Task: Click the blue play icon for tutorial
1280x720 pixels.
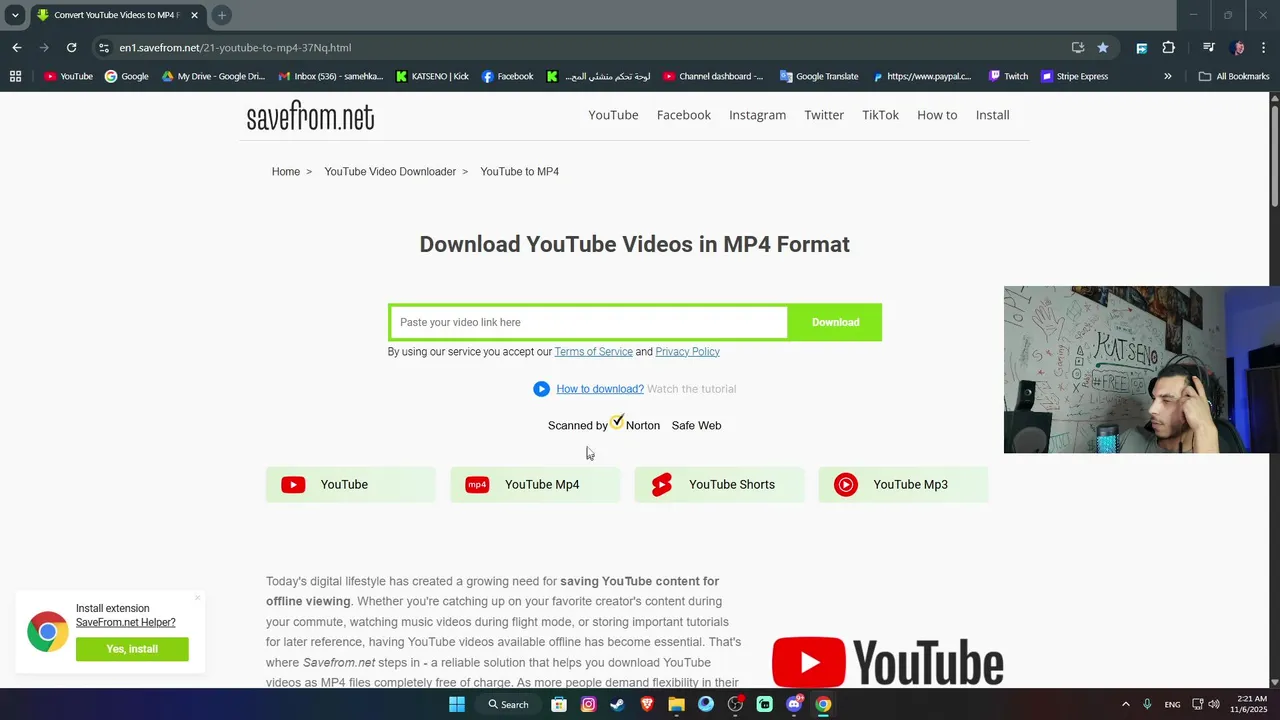Action: tap(541, 389)
